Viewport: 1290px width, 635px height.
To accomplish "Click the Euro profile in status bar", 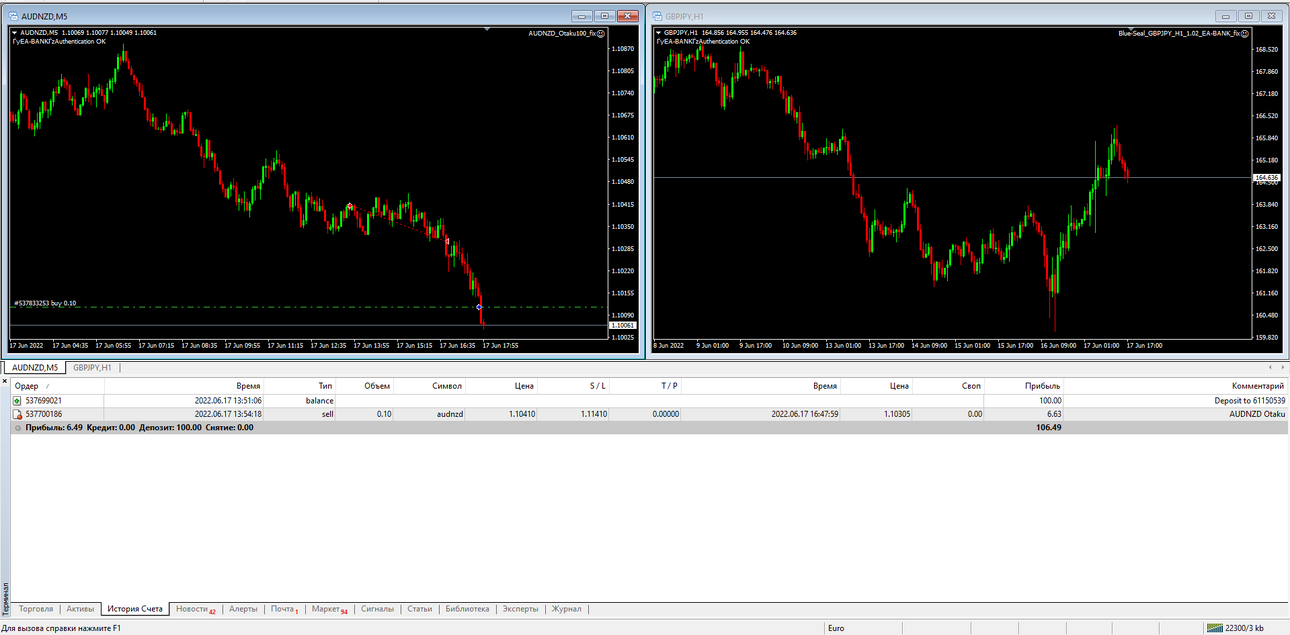I will pos(838,628).
